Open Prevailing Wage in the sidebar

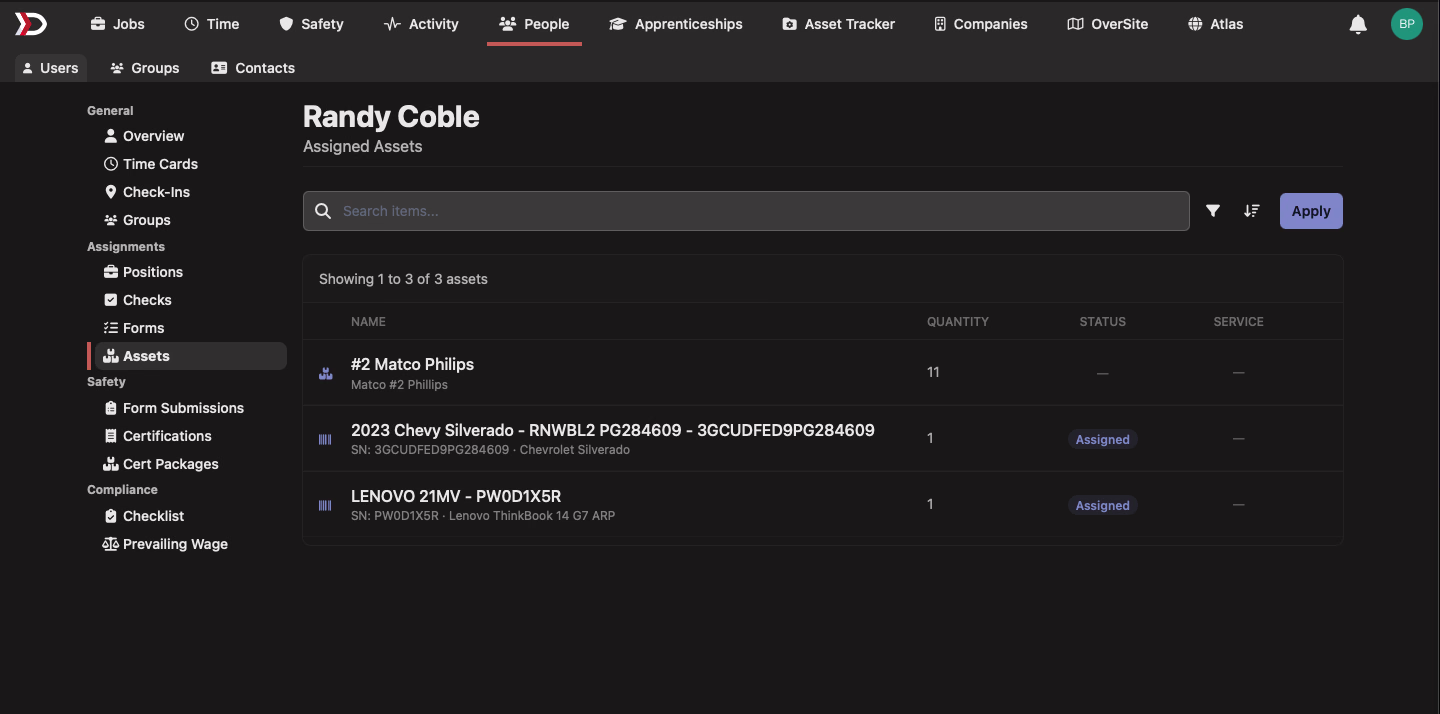click(x=175, y=544)
